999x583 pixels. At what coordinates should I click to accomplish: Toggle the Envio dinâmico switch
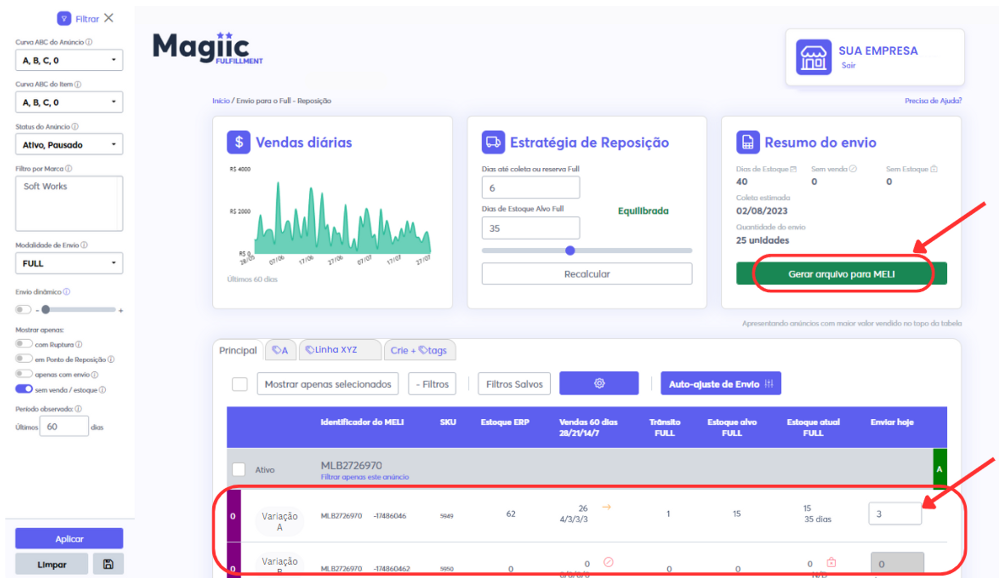point(24,310)
